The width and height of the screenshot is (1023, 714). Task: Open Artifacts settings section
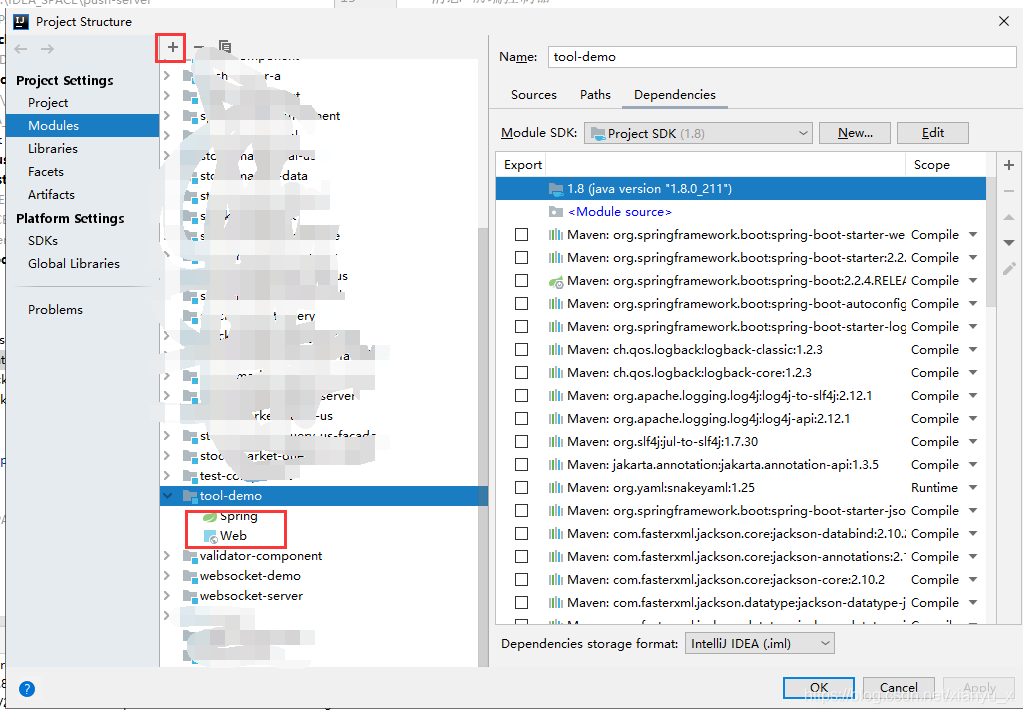(51, 194)
